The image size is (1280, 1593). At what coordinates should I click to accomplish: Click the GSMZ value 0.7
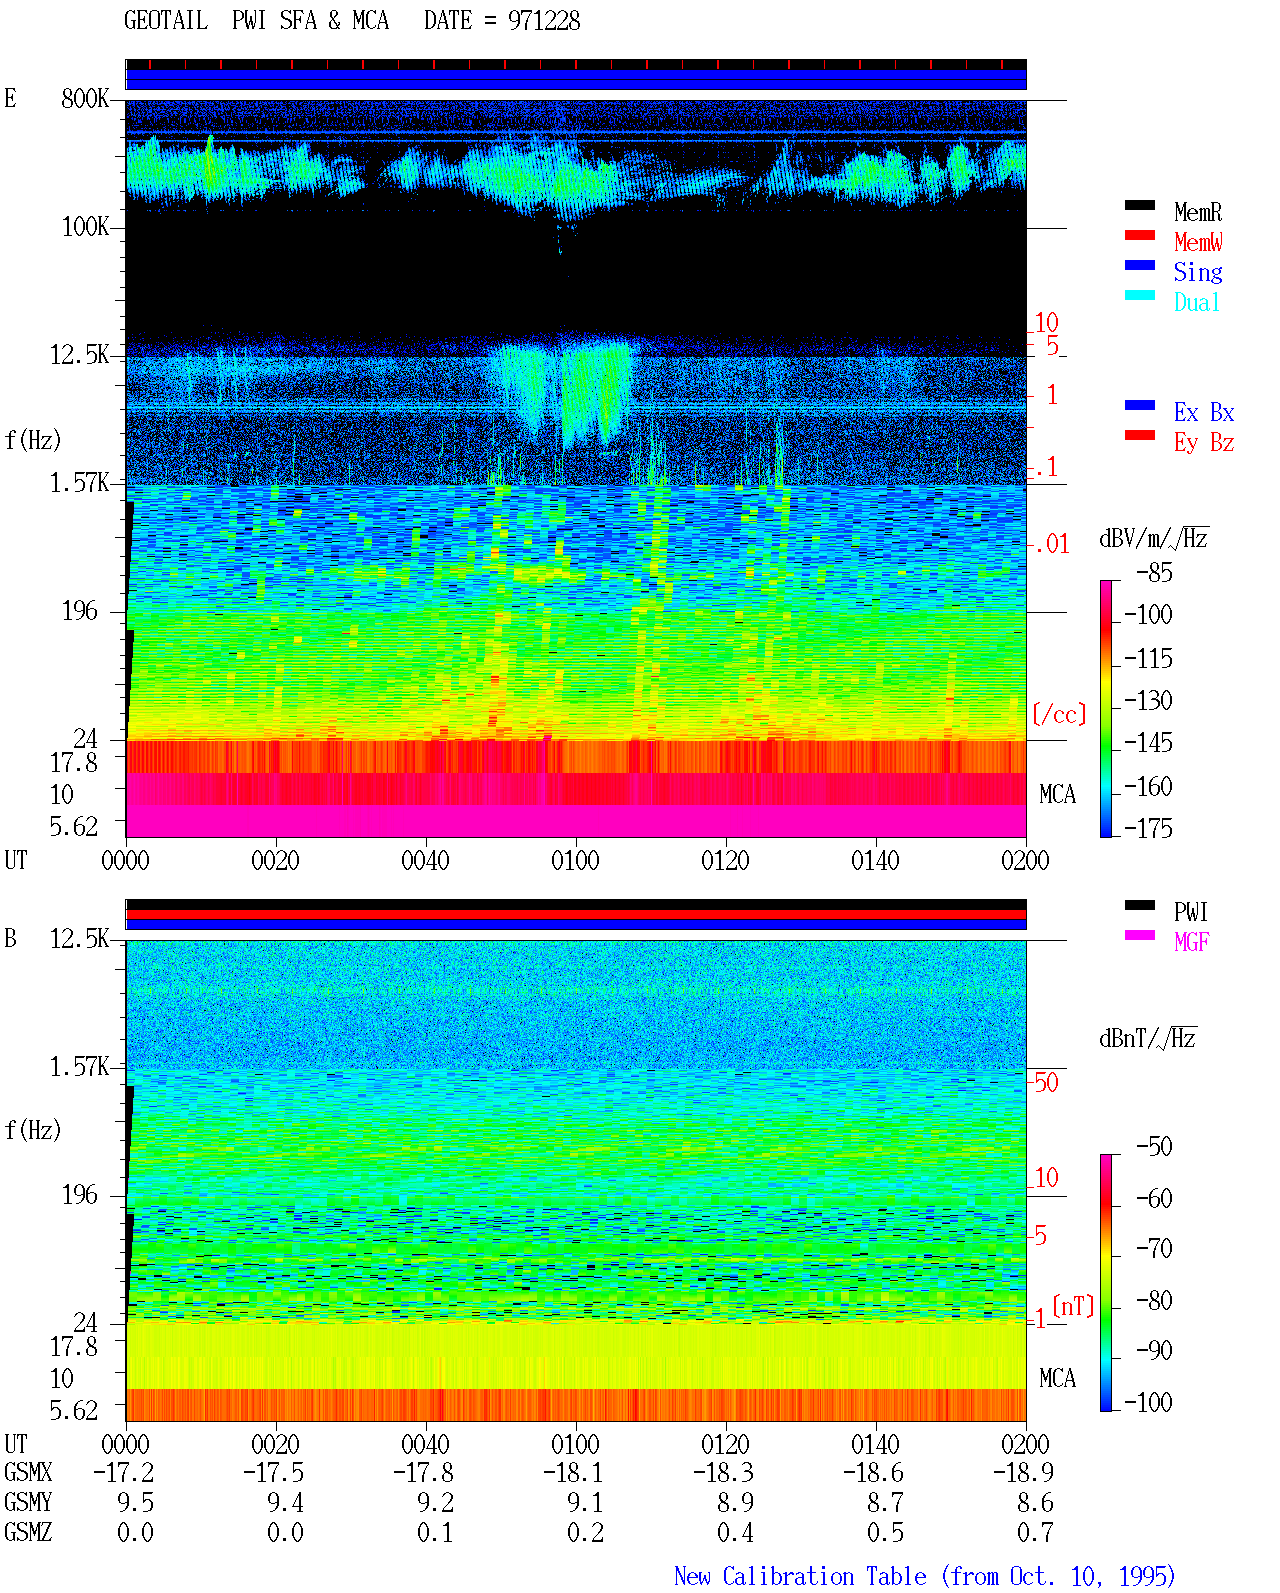point(1035,1532)
